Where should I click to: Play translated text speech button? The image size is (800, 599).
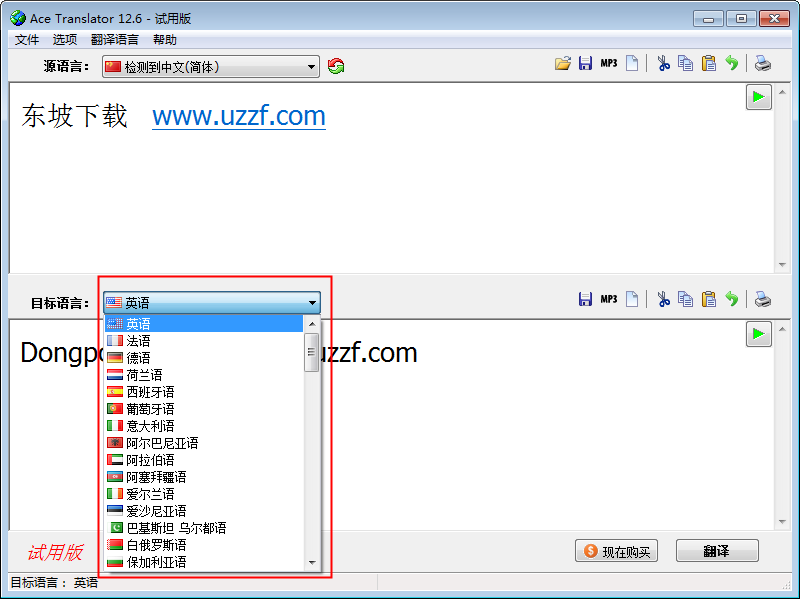click(759, 334)
